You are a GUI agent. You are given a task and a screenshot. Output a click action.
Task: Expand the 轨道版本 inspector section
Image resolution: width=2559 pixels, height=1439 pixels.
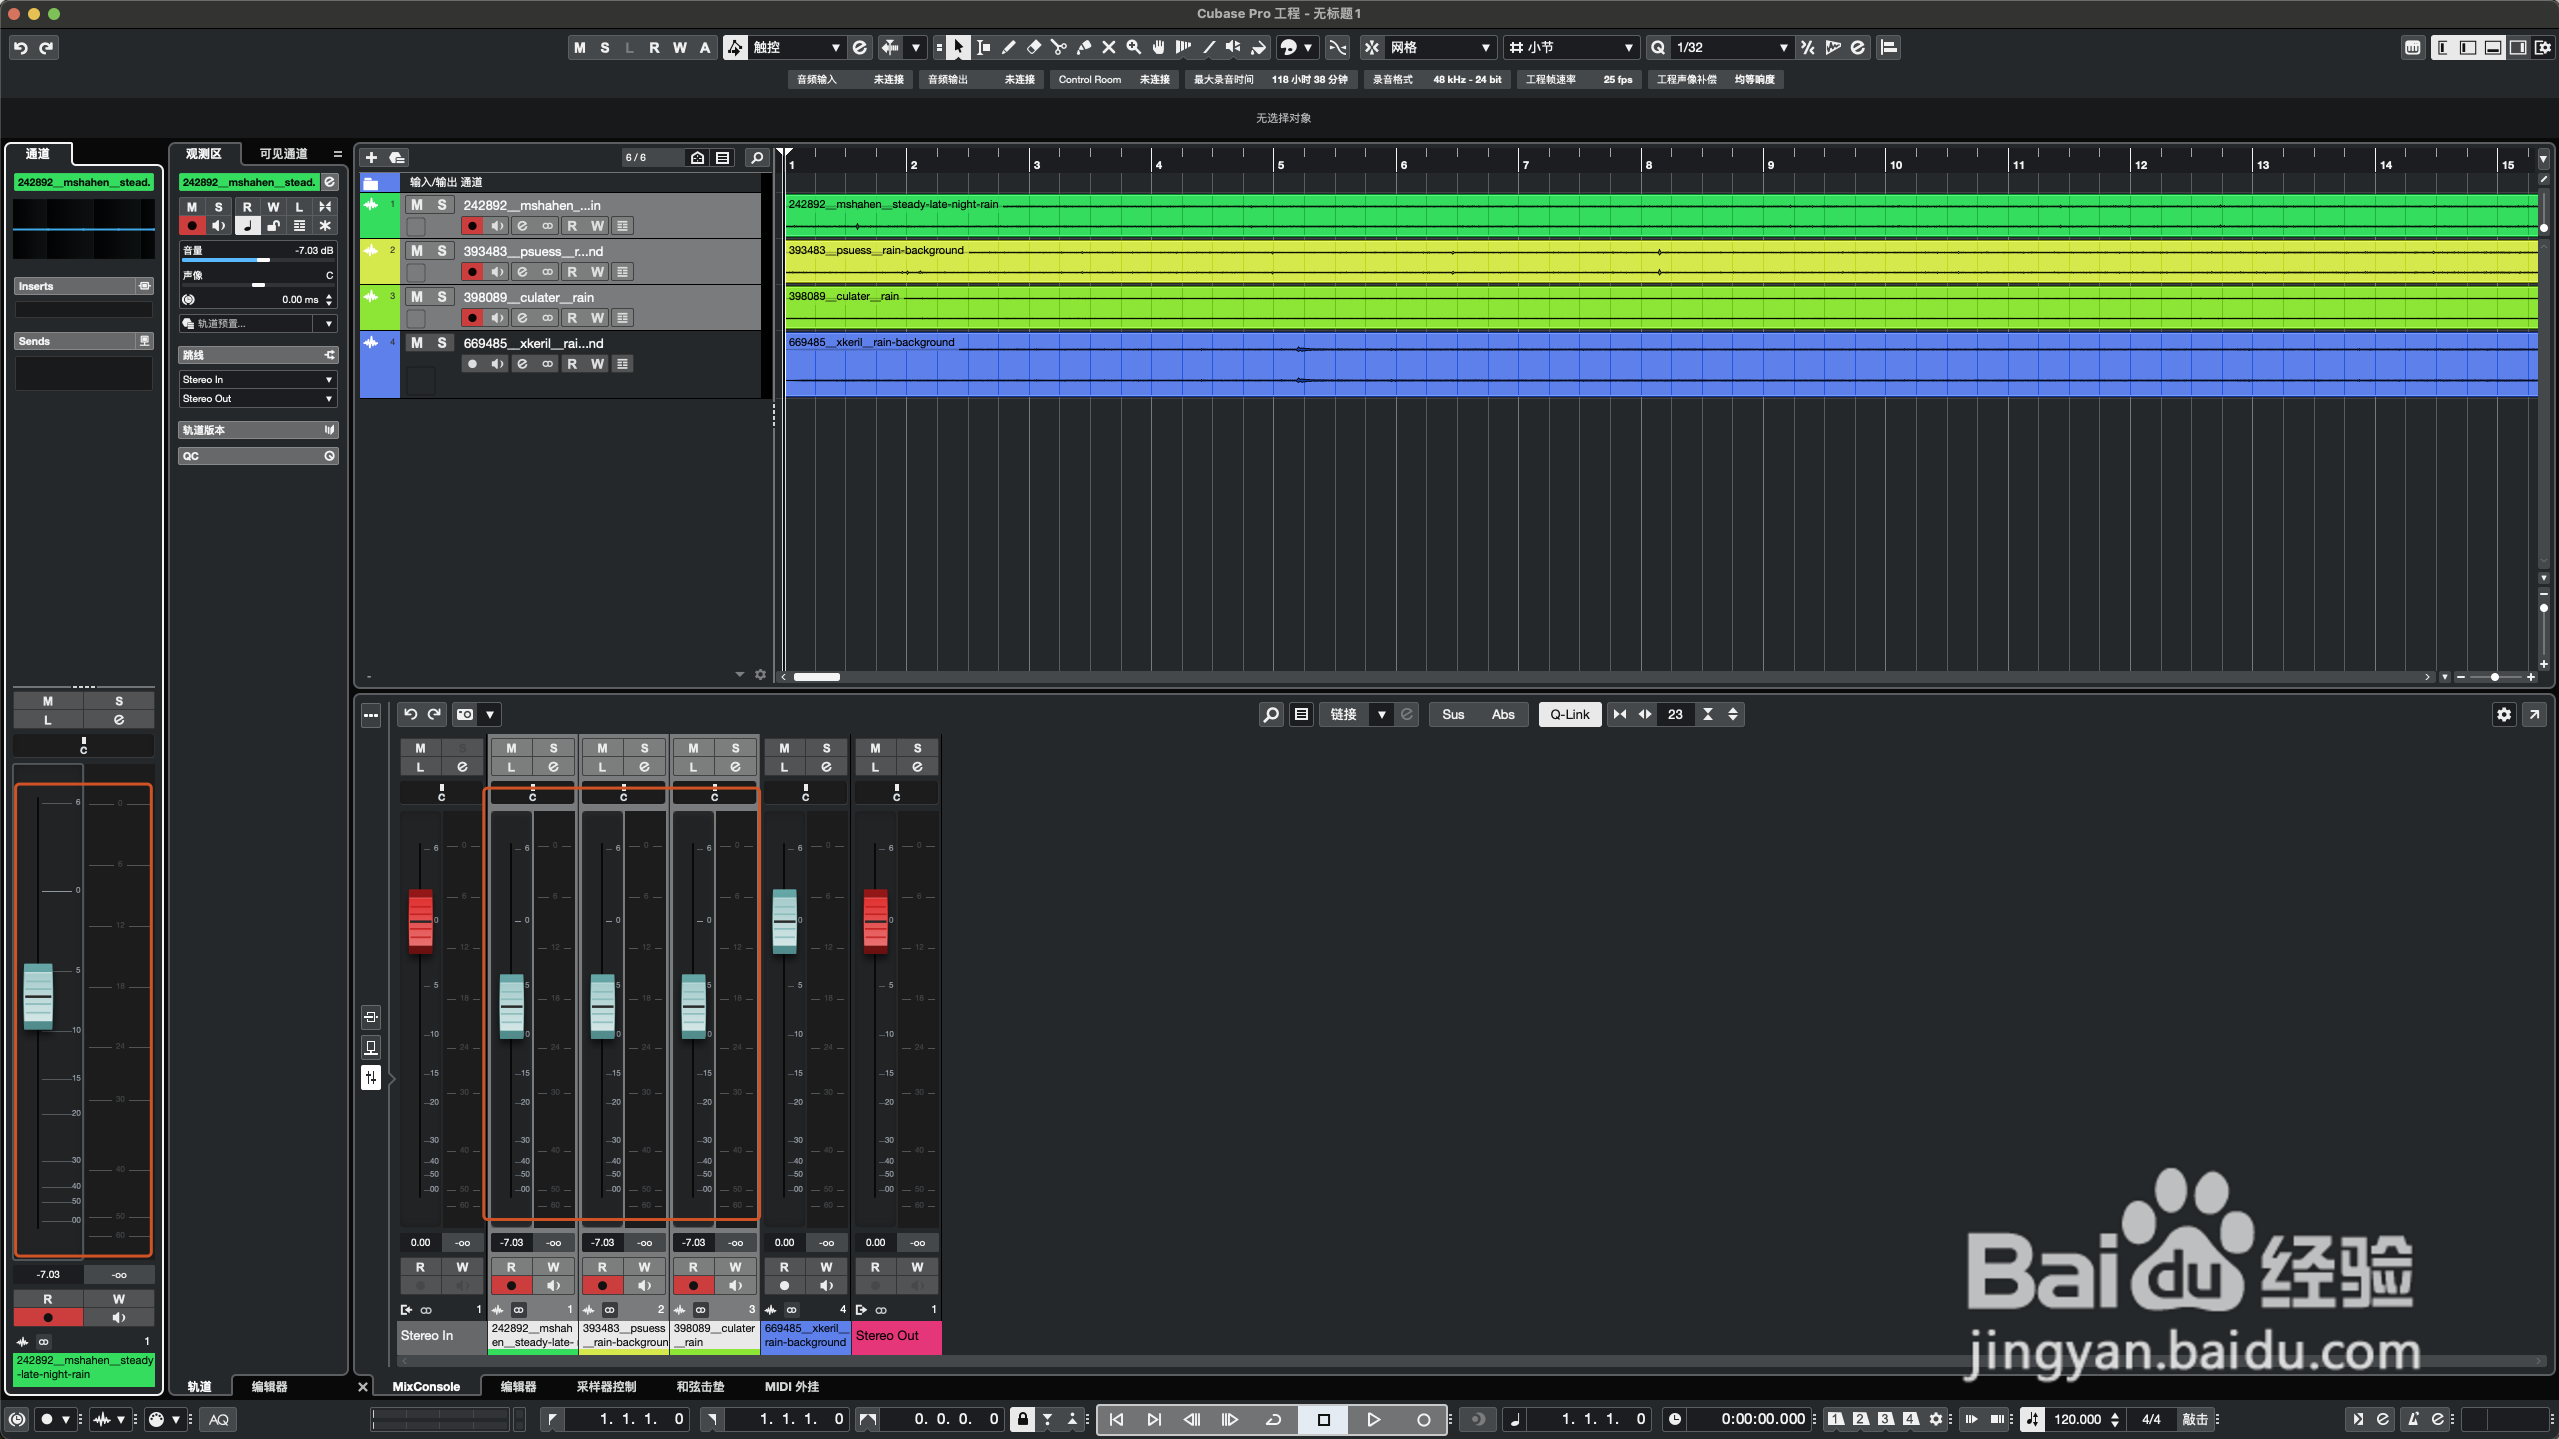point(258,430)
